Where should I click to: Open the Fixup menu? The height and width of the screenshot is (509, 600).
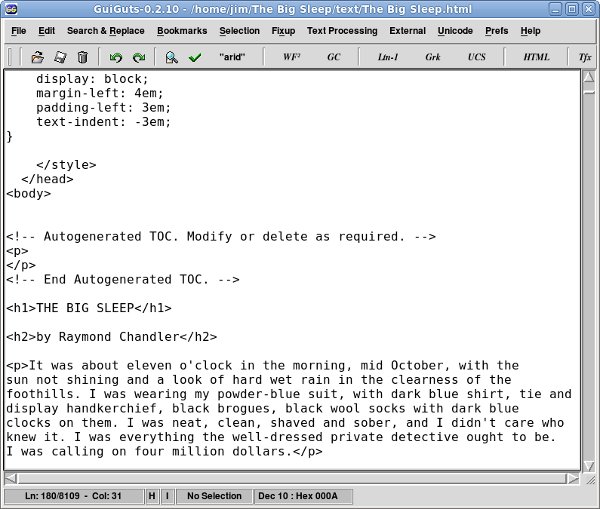click(283, 31)
